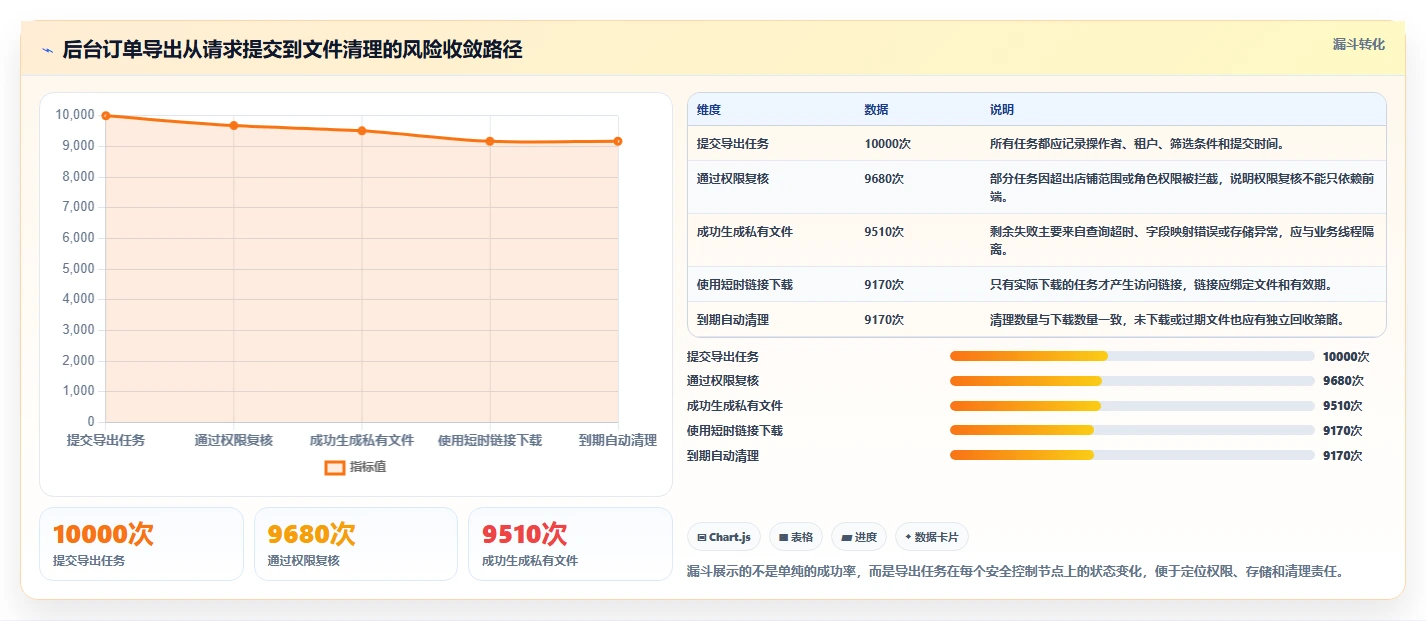This screenshot has width=1426, height=621.
Task: Click progress bar for 通过权限复核
Action: click(1132, 381)
